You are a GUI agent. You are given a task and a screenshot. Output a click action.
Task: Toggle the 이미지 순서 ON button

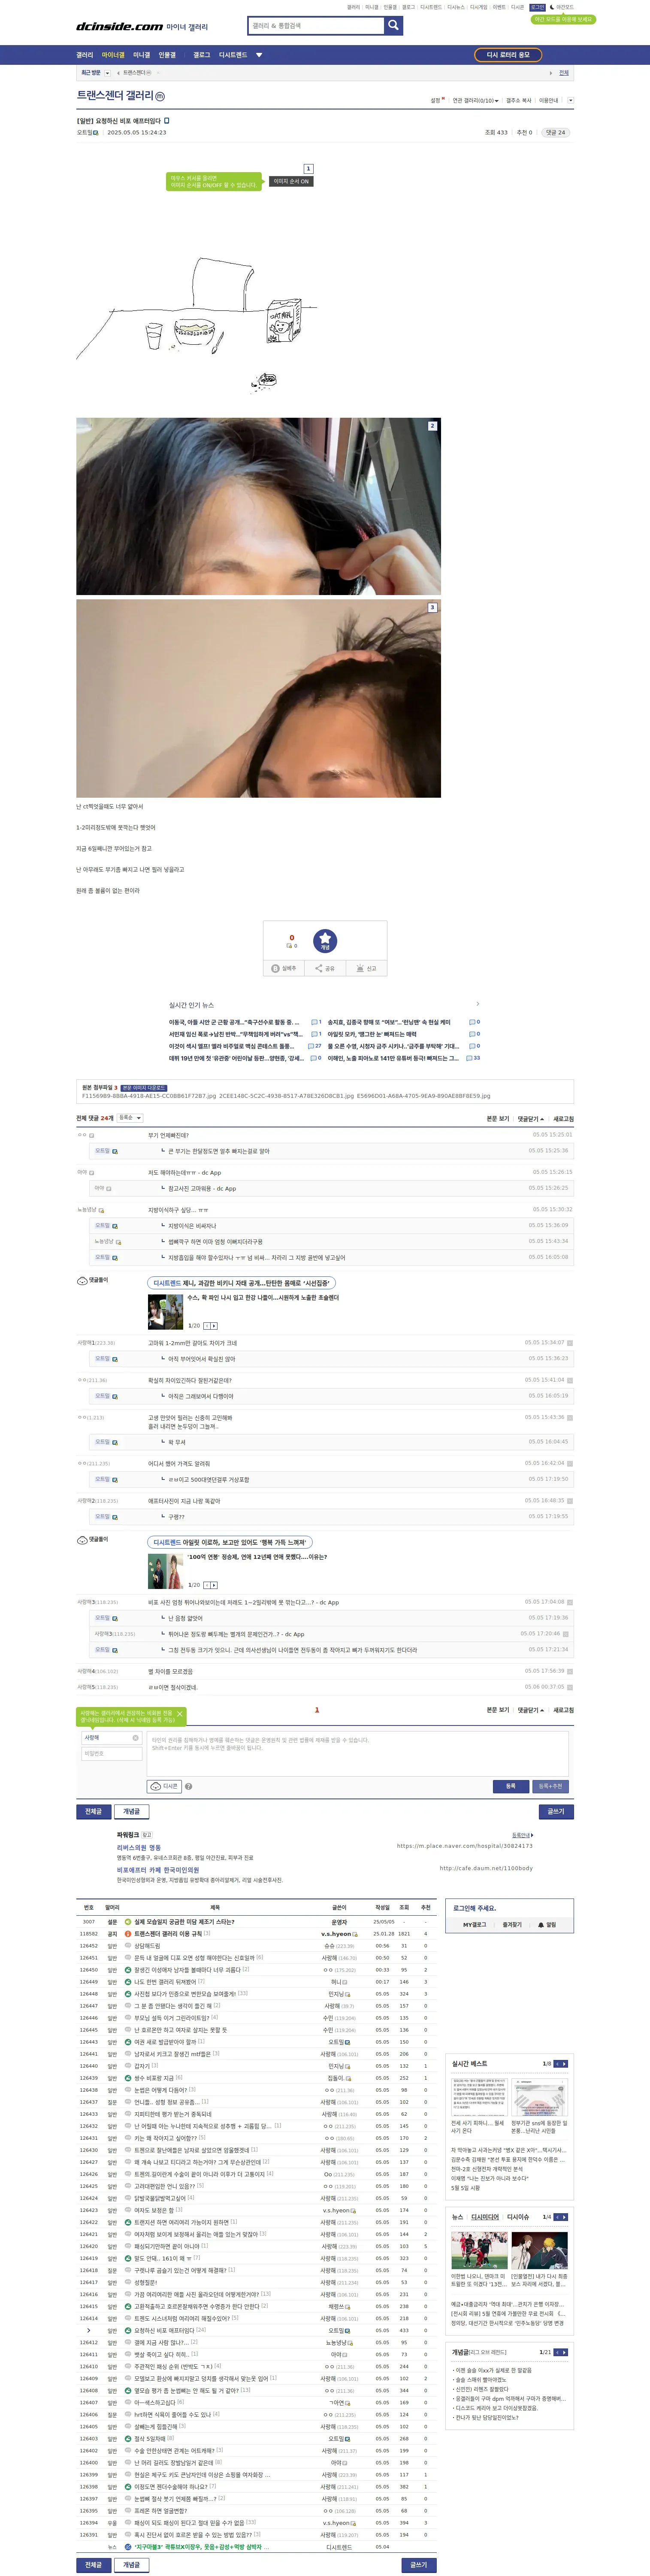[x=291, y=181]
